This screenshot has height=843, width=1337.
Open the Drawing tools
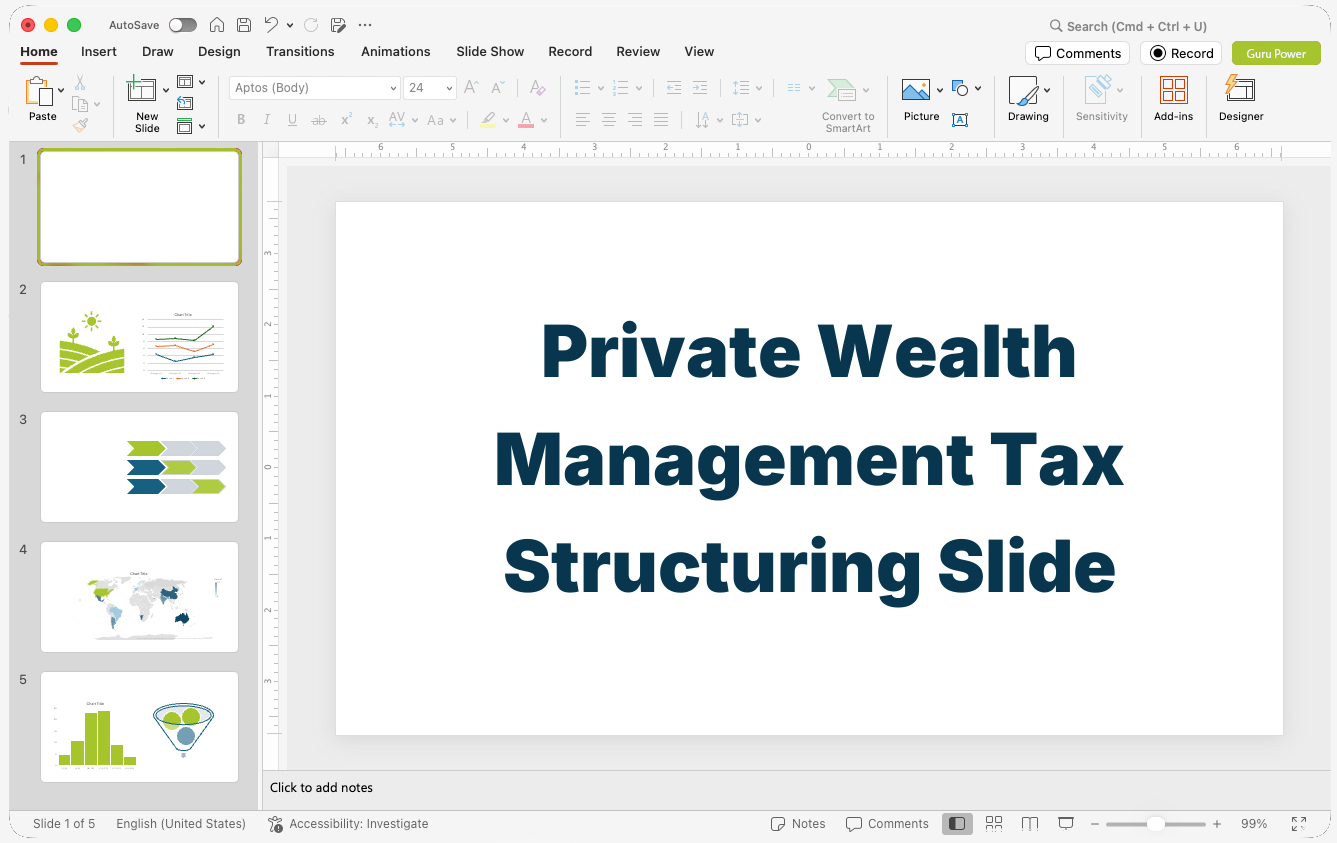point(1029,99)
